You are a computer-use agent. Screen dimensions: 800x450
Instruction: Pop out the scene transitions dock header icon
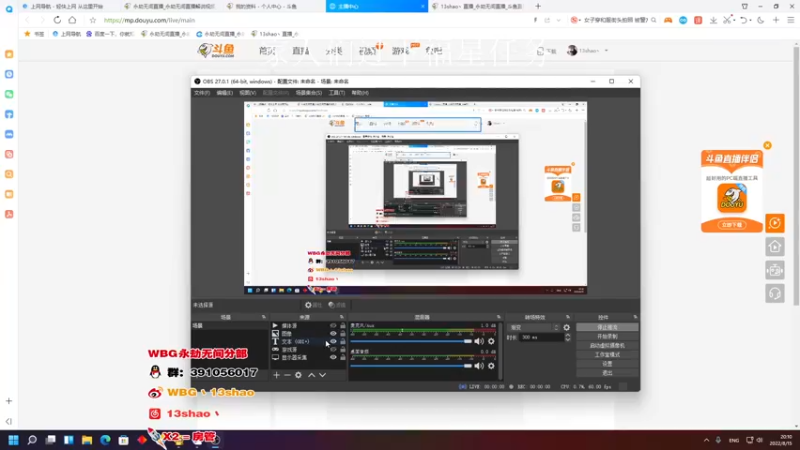point(568,317)
